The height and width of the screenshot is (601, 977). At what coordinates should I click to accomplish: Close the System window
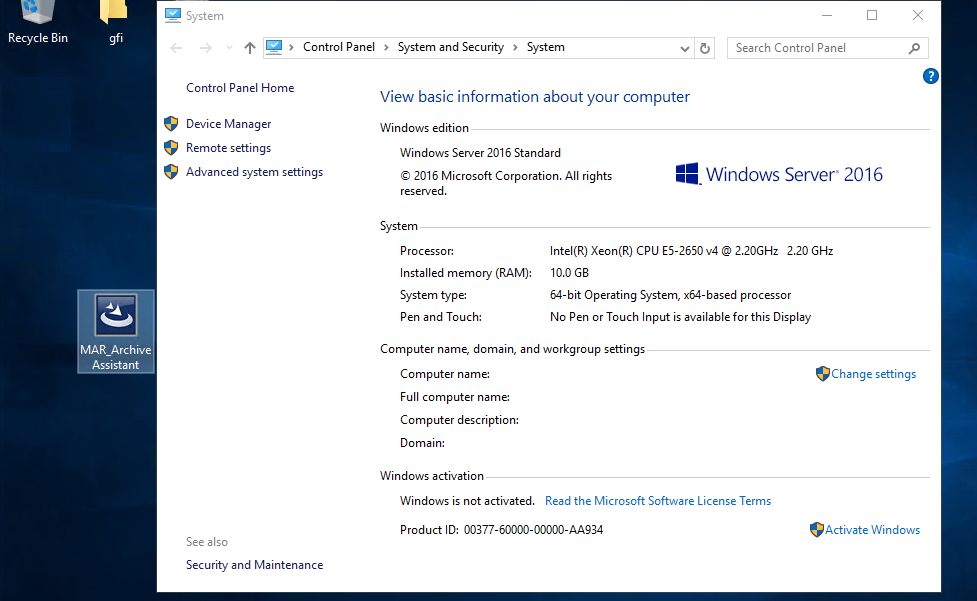tap(918, 16)
